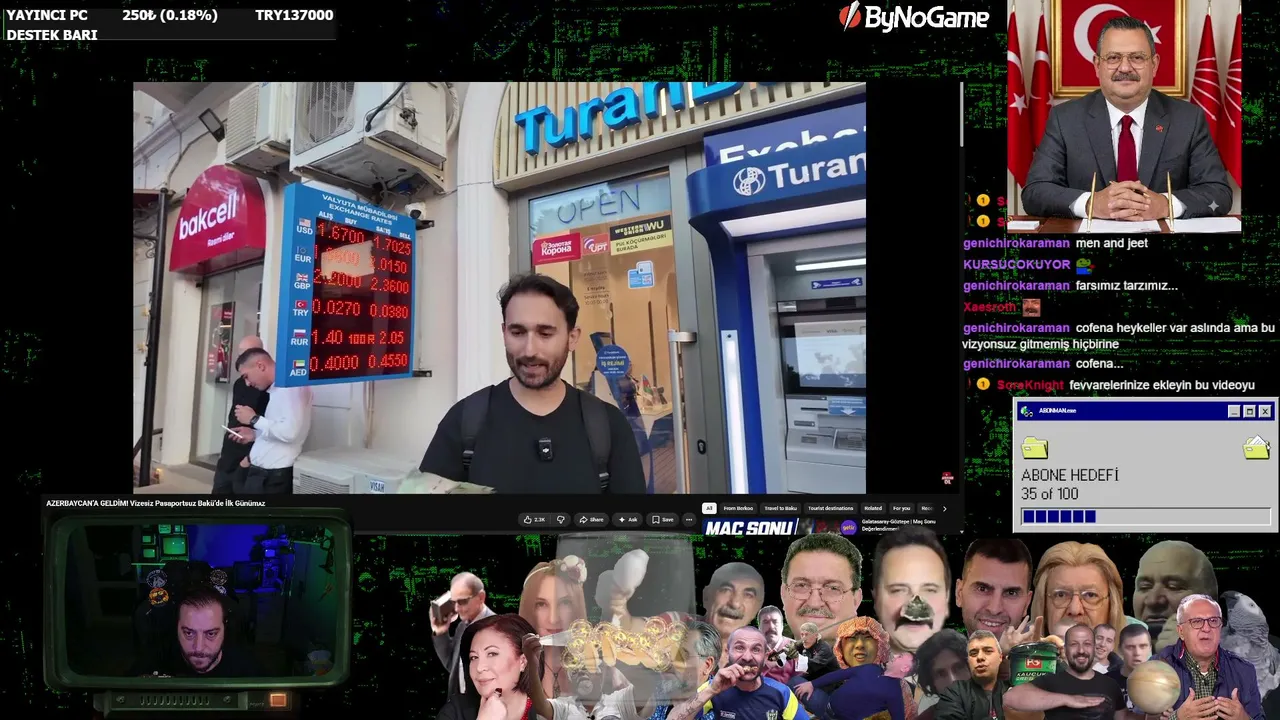Click the getir channel avatar
The image size is (1280, 720).
click(848, 527)
